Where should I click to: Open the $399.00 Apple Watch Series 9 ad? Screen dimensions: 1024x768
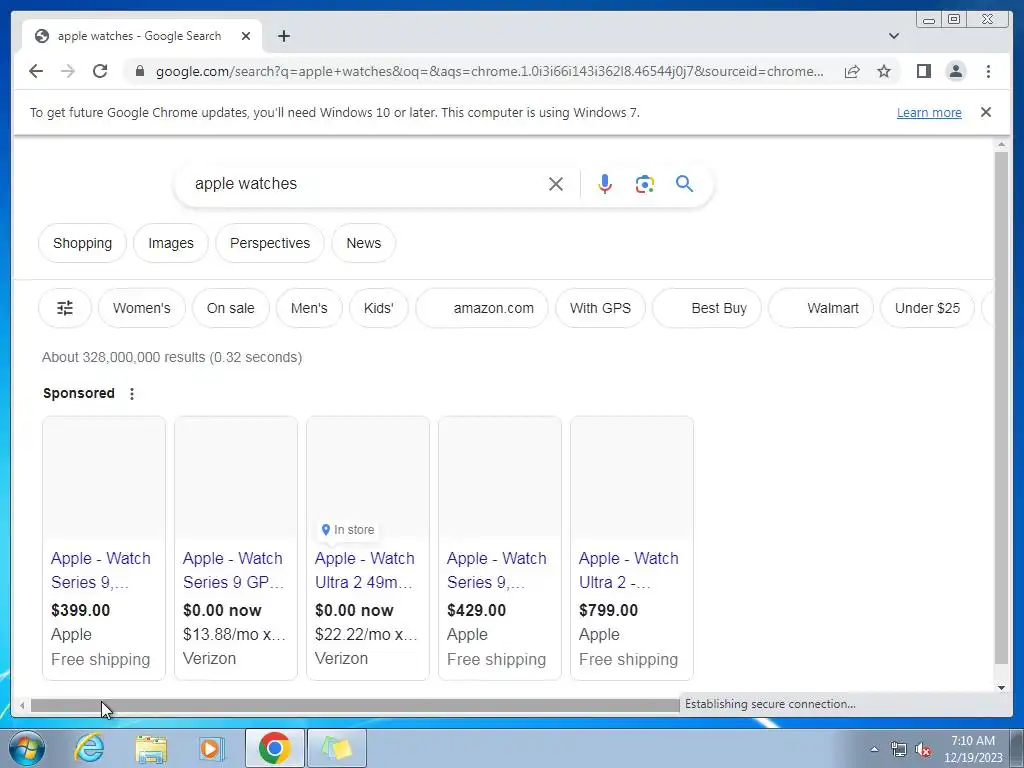[x=101, y=570]
